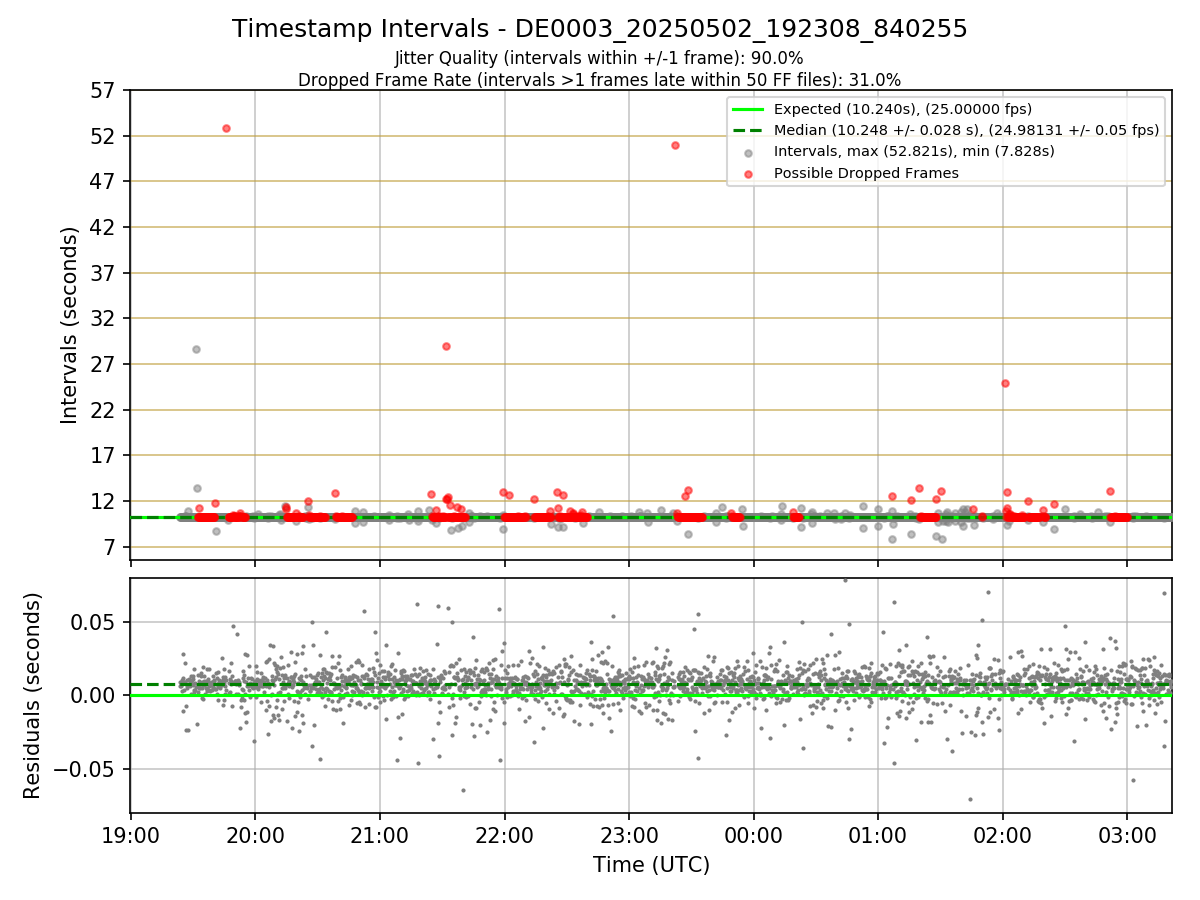
Task: Click the "Median (10.248 +/- 0.028 s)" legend entry
Action: [x=966, y=130]
